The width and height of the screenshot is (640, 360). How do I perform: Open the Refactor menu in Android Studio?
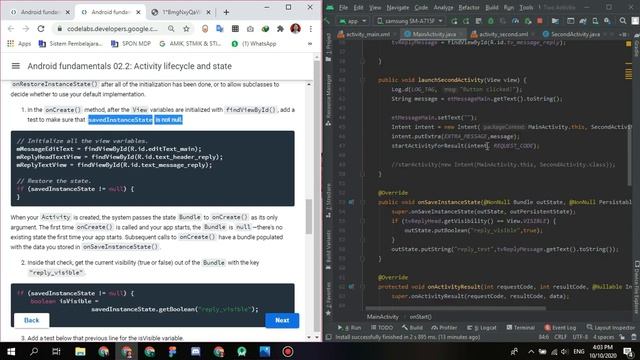(x=469, y=7)
